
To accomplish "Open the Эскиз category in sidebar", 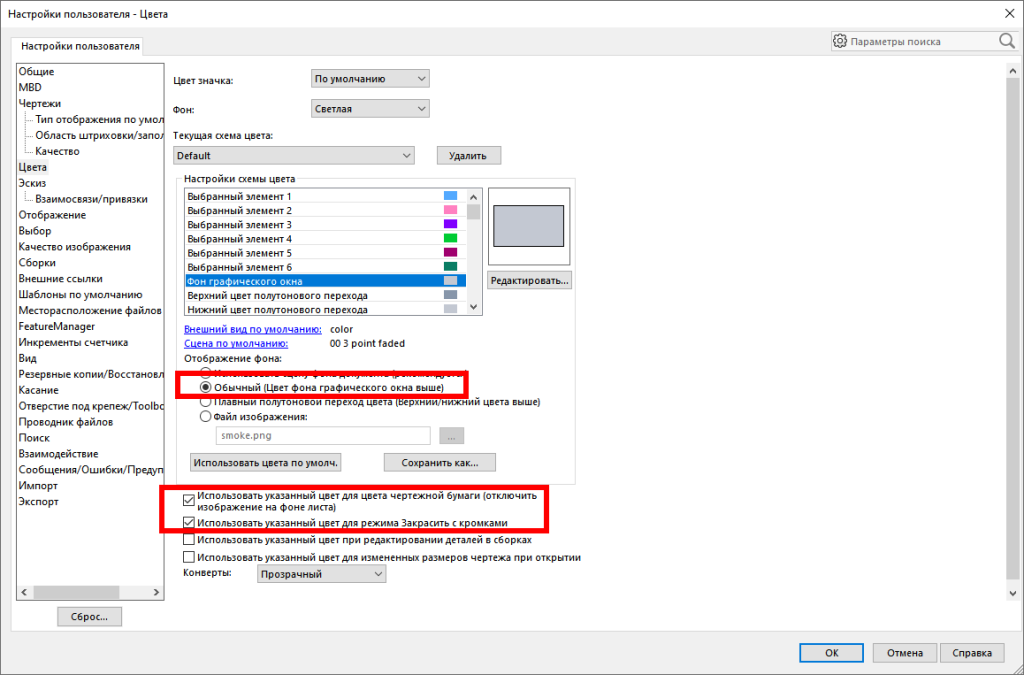I will (x=32, y=183).
